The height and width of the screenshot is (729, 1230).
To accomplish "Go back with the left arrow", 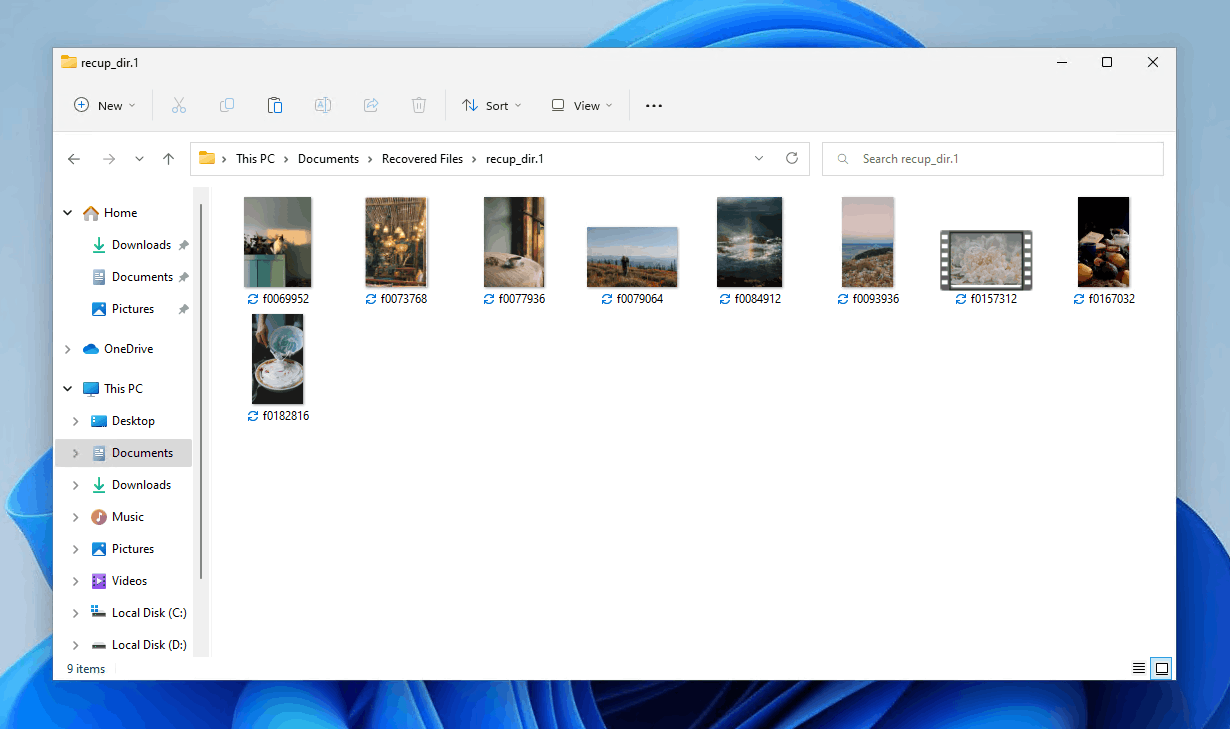I will (x=74, y=159).
